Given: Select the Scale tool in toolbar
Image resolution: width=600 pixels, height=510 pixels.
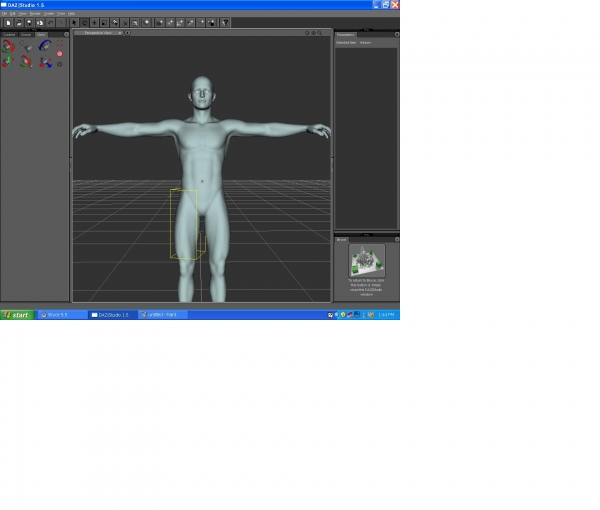Looking at the screenshot, I should tap(104, 23).
